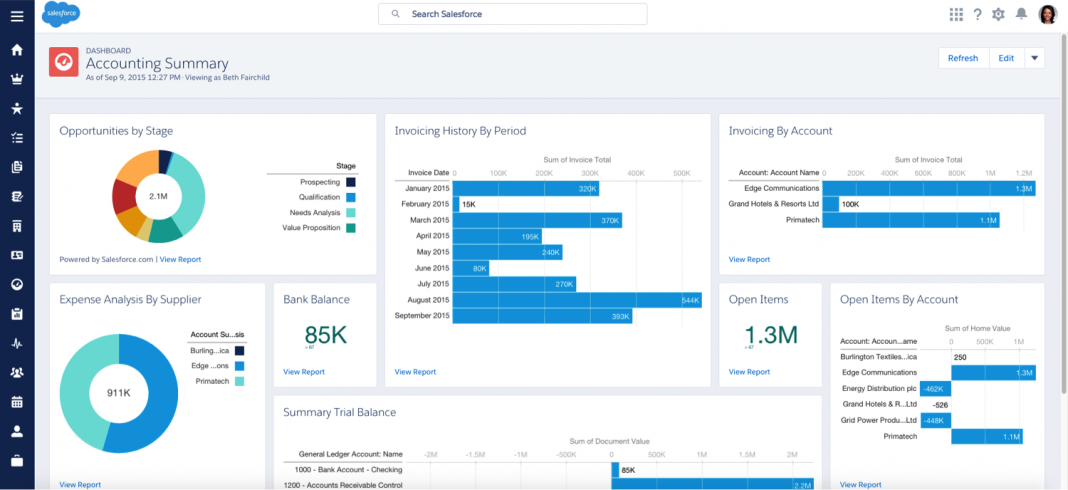Image resolution: width=1068 pixels, height=490 pixels.
Task: Click Energy Distribution plc -462K bar
Action: (x=935, y=389)
